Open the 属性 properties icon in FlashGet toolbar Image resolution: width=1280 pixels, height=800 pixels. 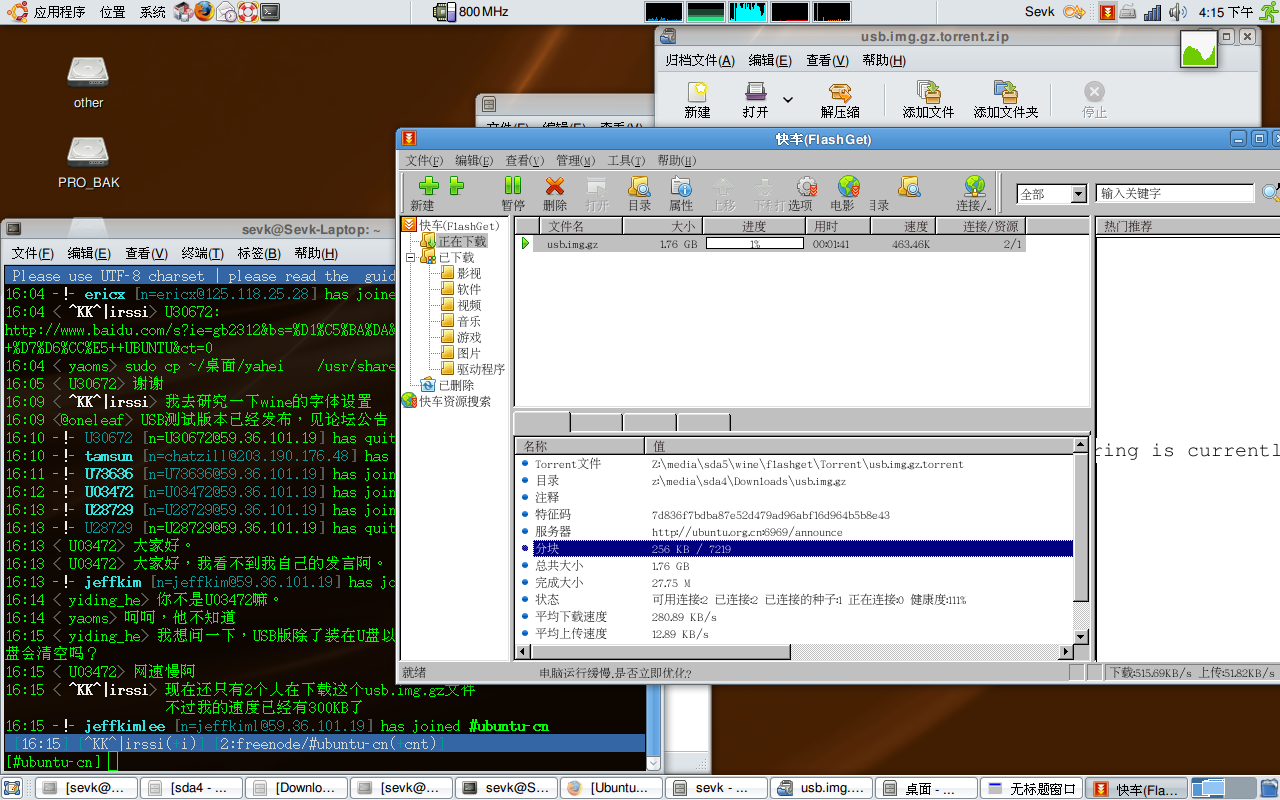pyautogui.click(x=681, y=186)
